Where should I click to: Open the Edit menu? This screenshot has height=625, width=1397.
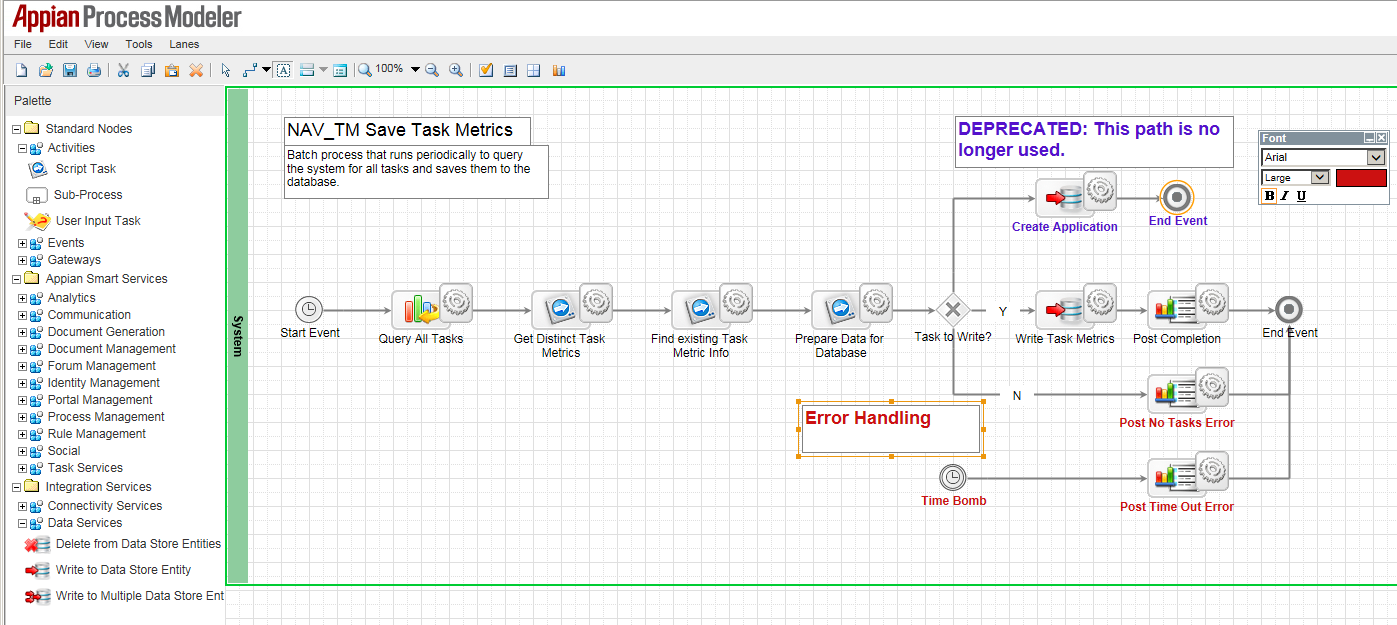point(58,44)
